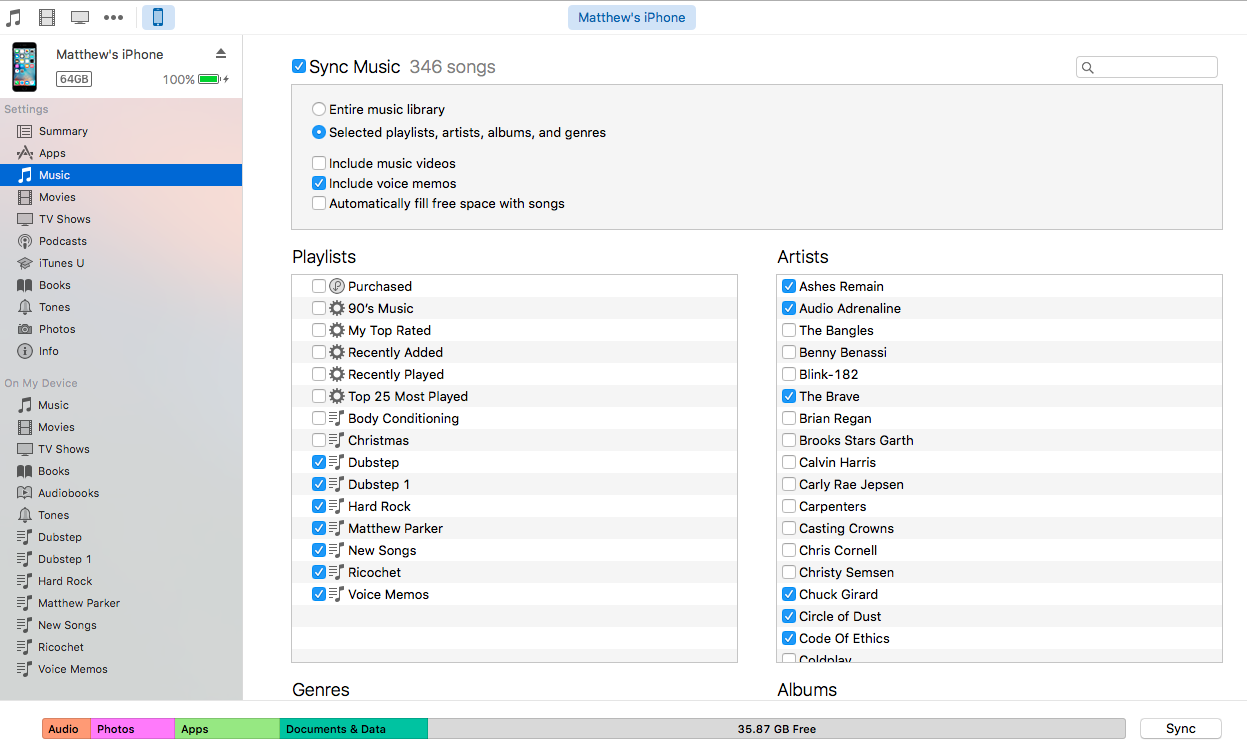1247x748 pixels.
Task: Click the Purchased playlist icon
Action: [337, 286]
